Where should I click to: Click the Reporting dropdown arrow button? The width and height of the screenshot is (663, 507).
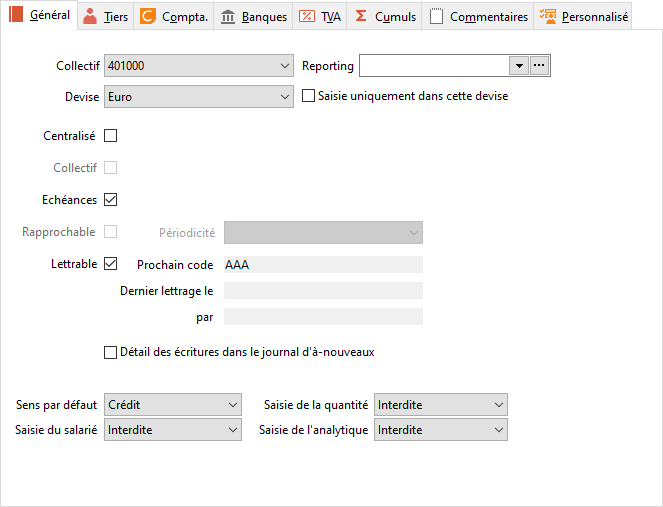coord(519,66)
